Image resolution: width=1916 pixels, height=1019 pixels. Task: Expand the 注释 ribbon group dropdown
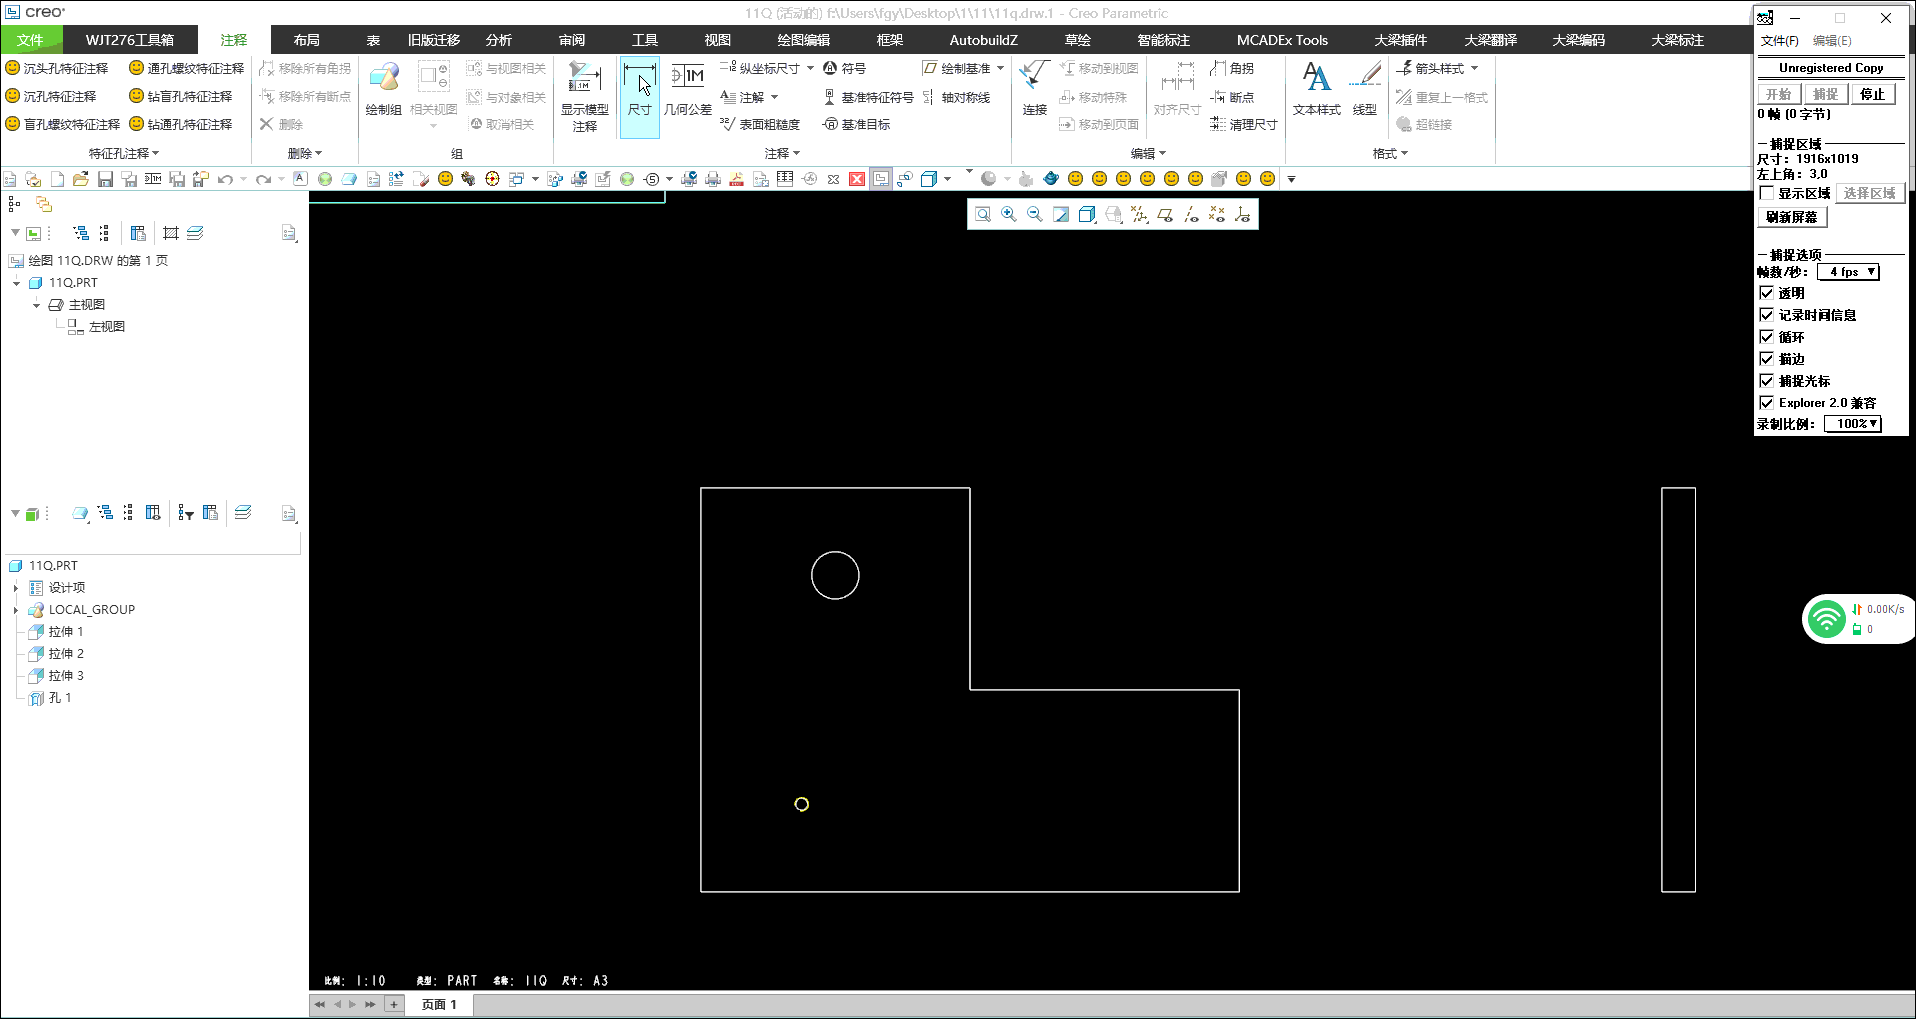point(783,153)
